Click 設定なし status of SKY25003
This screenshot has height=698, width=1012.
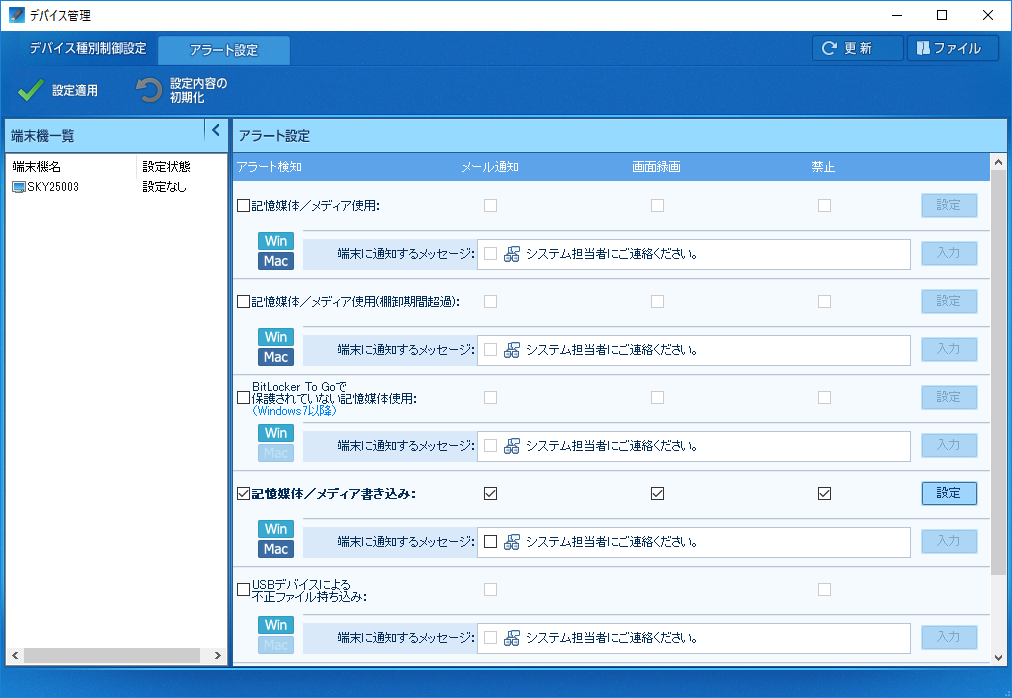(x=165, y=187)
